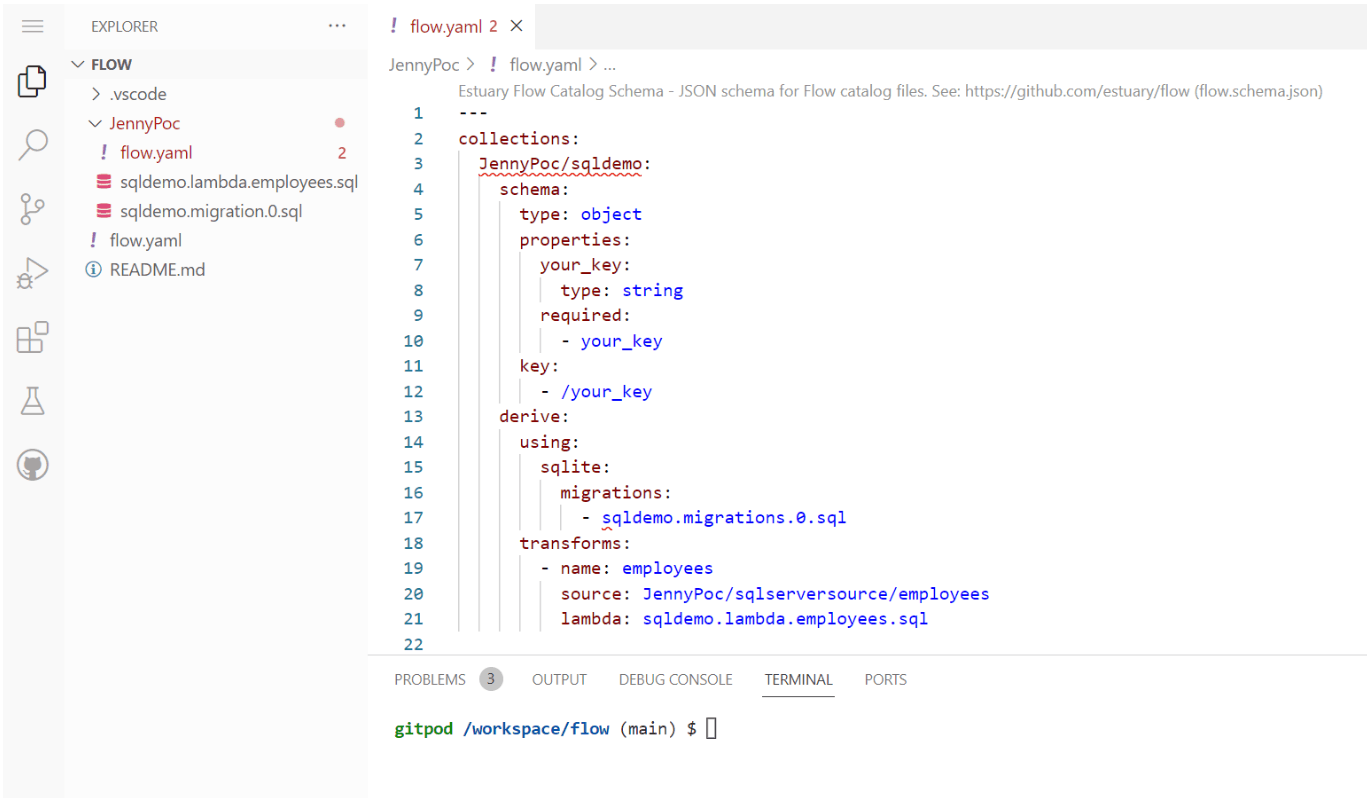Click 'sqldemo.lambda.employees.sql' lambda value on line 21
1372x806 pixels.
[x=785, y=619]
